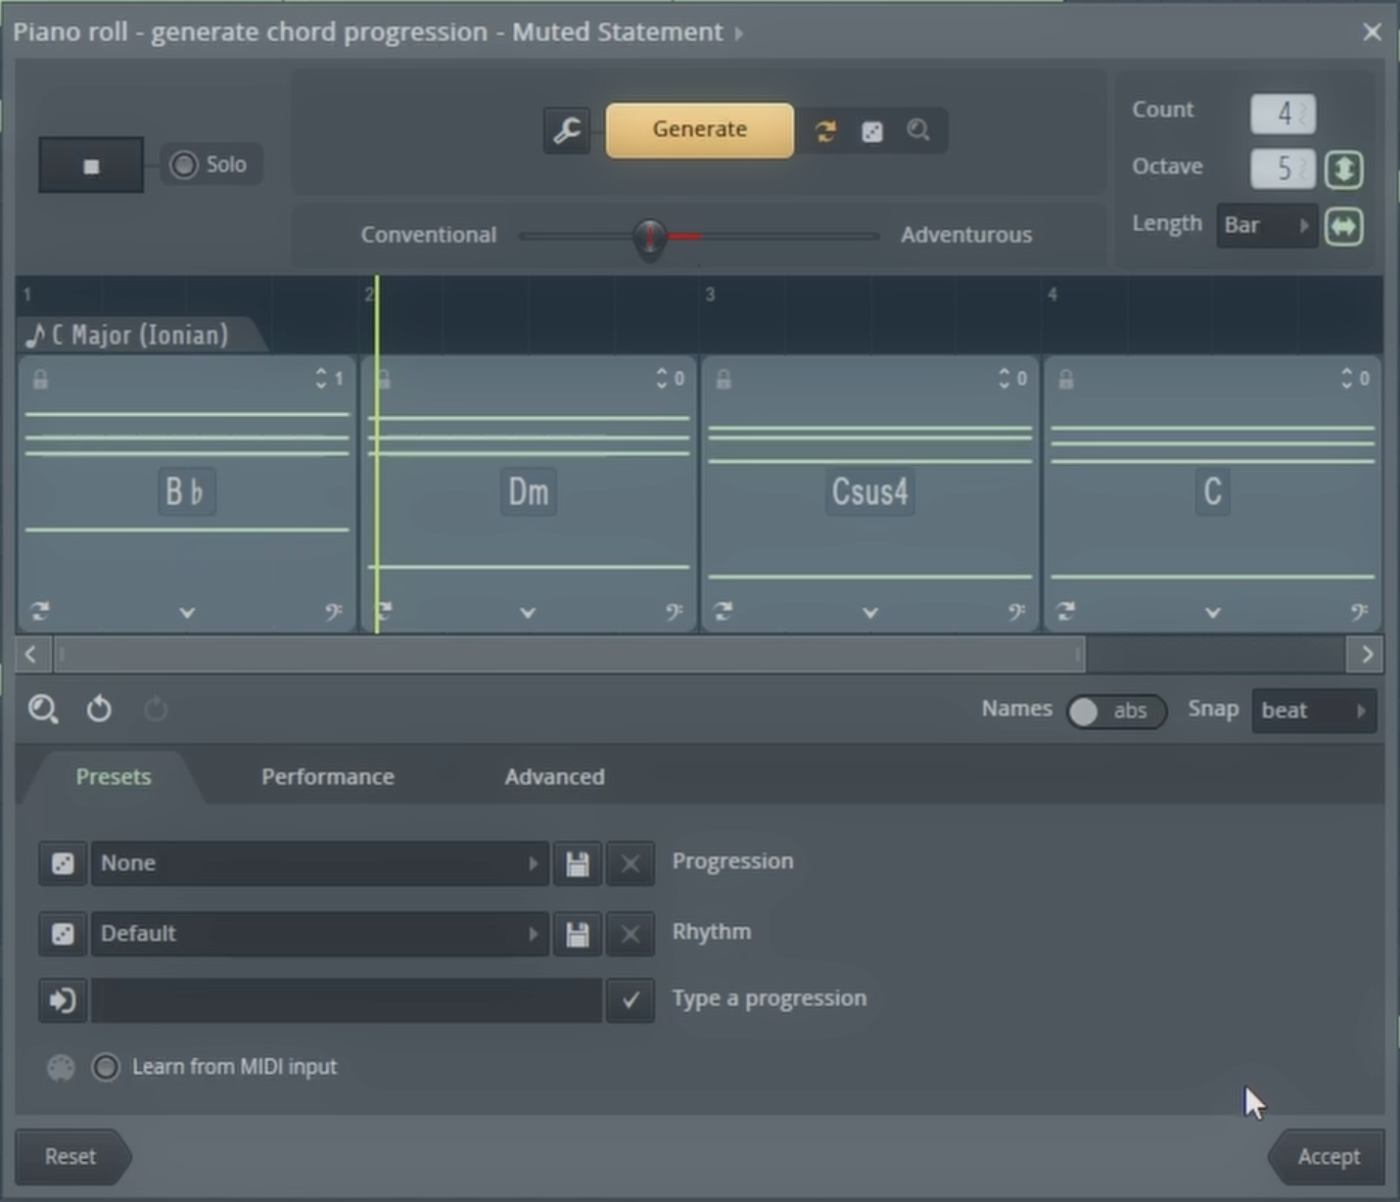Image resolution: width=1400 pixels, height=1202 pixels.
Task: Save the Rhythm preset with the disk icon
Action: pyautogui.click(x=577, y=934)
